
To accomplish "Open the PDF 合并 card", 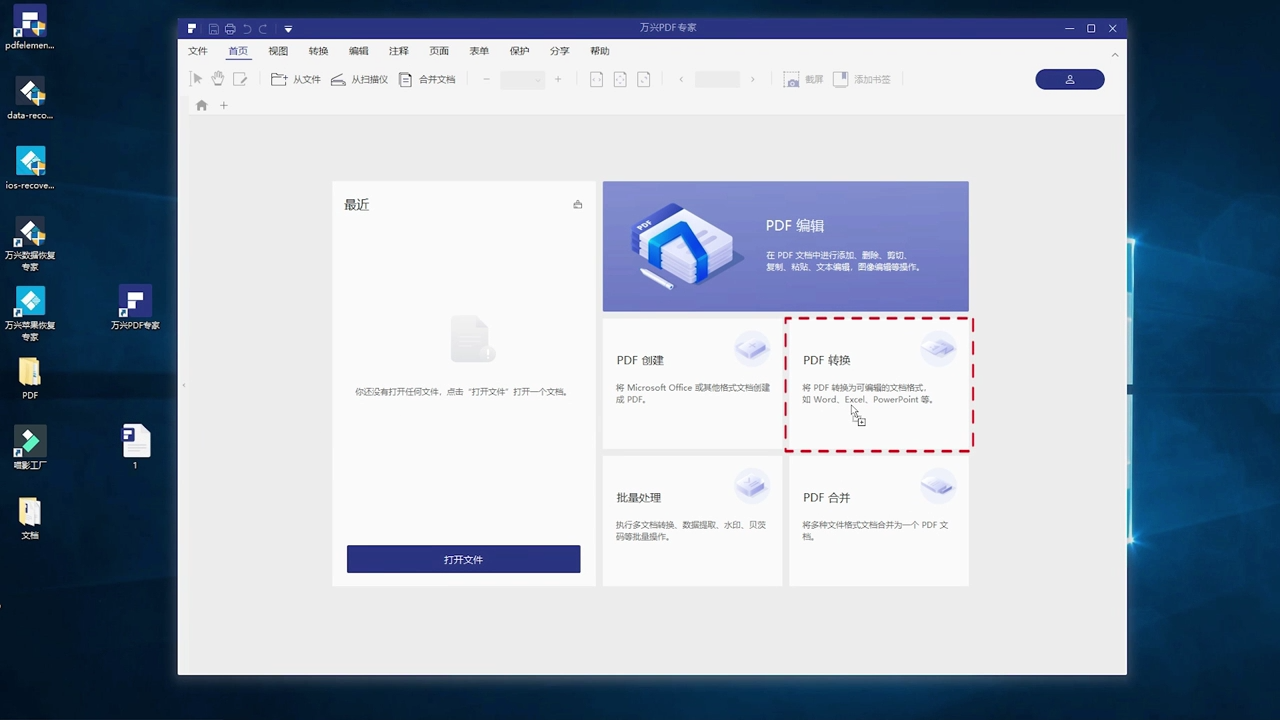I will pyautogui.click(x=878, y=520).
